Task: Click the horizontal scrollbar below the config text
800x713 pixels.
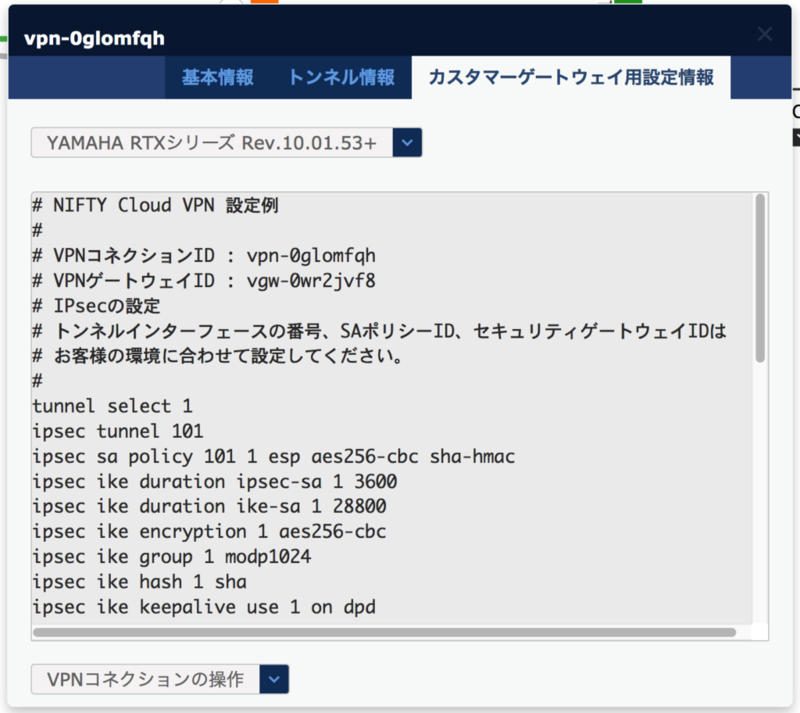Action: pyautogui.click(x=390, y=631)
